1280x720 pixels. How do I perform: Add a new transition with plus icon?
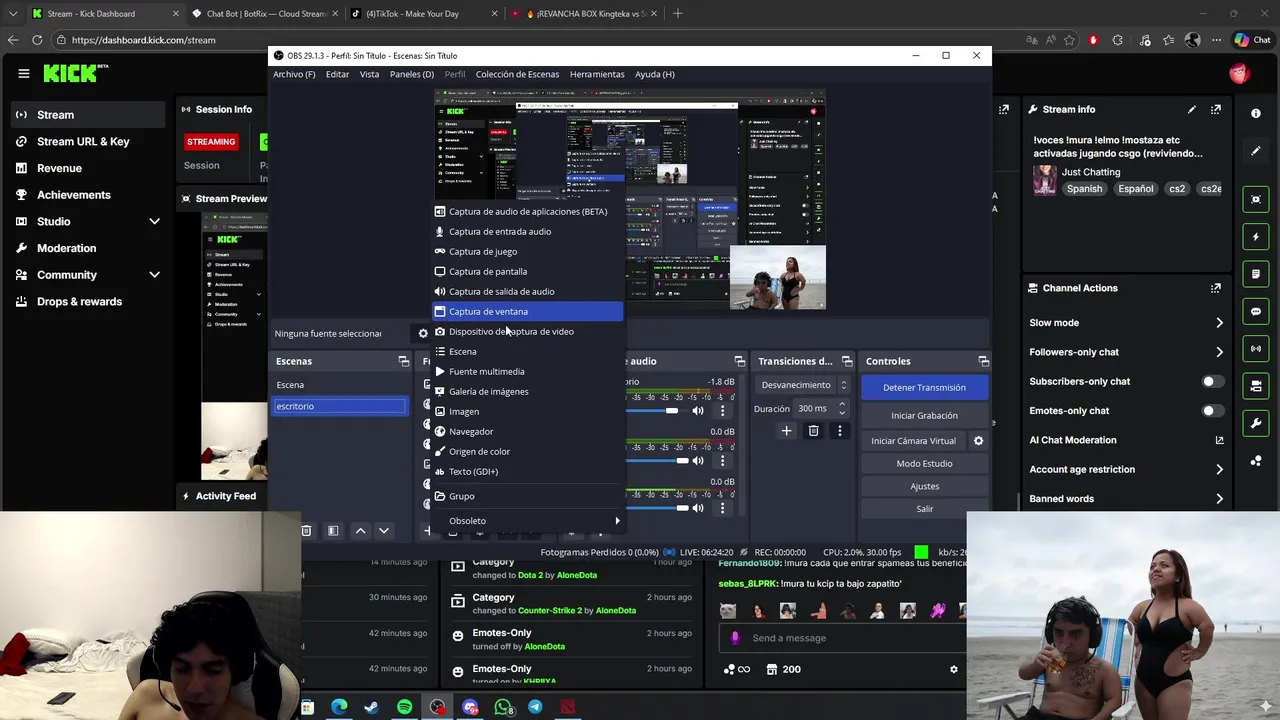786,431
